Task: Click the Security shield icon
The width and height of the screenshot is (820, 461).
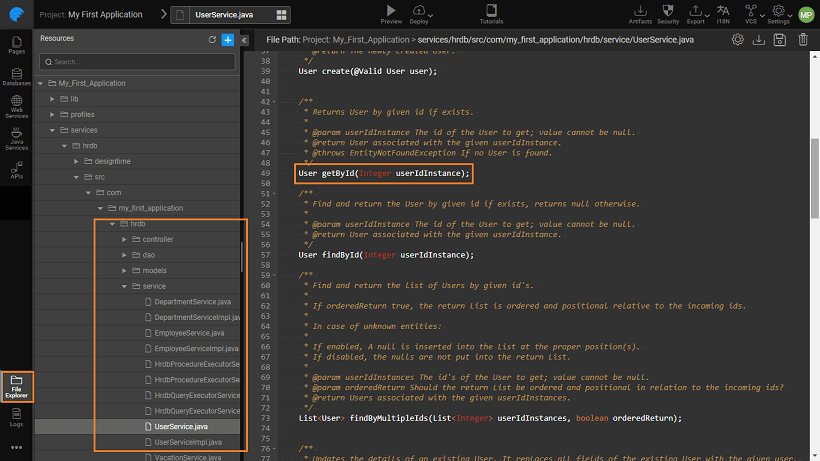Action: [x=668, y=13]
